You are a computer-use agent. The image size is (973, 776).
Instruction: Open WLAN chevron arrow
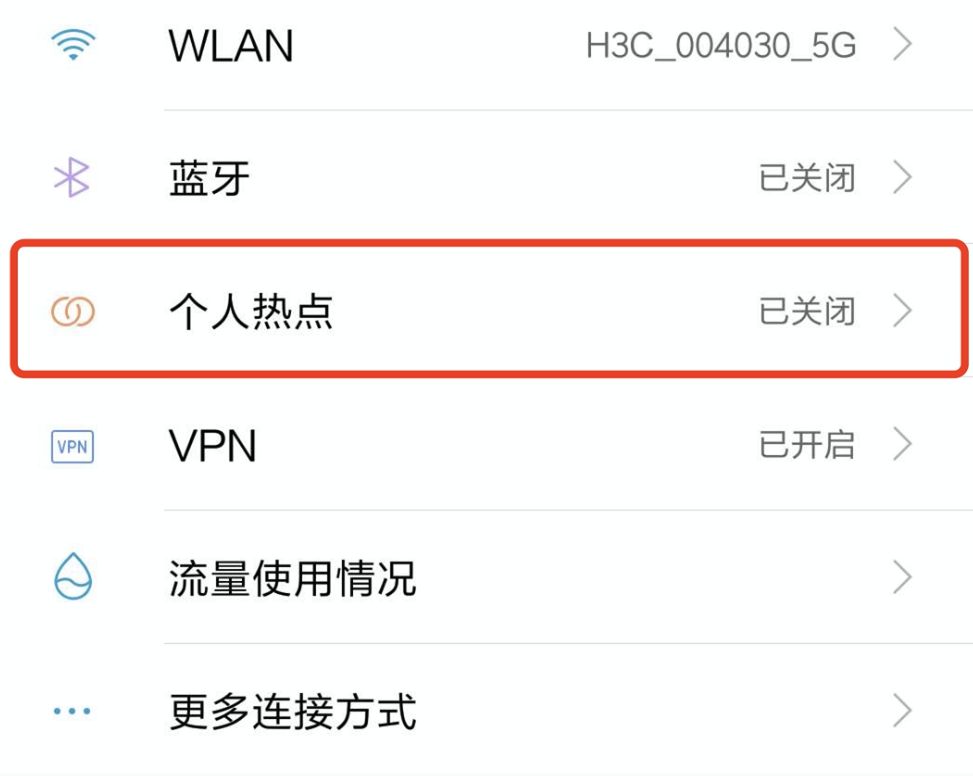[x=902, y=45]
